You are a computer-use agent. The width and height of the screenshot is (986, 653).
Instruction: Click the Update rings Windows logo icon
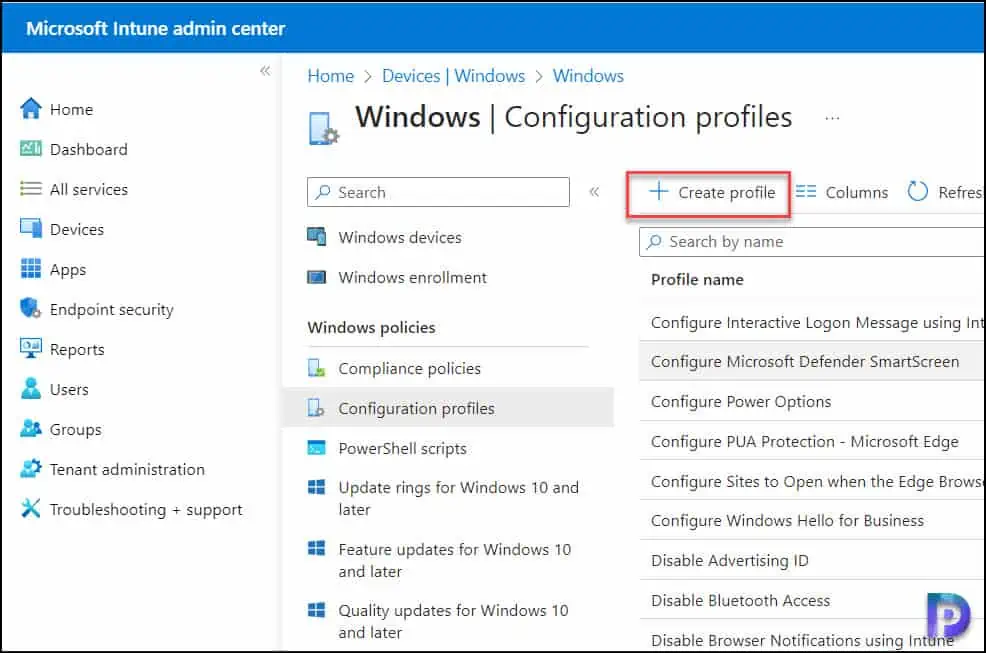pyautogui.click(x=316, y=487)
